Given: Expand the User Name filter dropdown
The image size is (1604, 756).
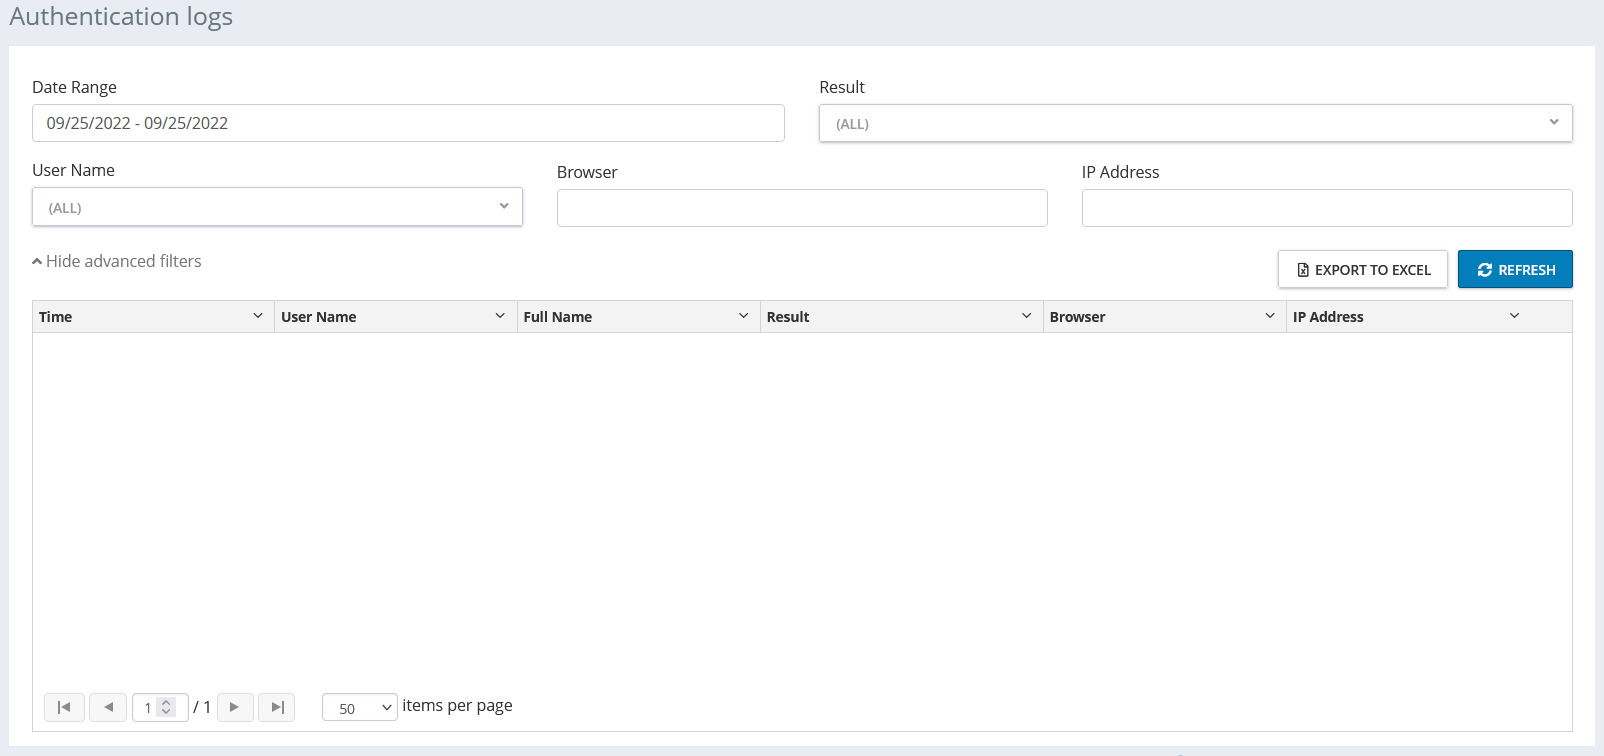Looking at the screenshot, I should pyautogui.click(x=277, y=207).
